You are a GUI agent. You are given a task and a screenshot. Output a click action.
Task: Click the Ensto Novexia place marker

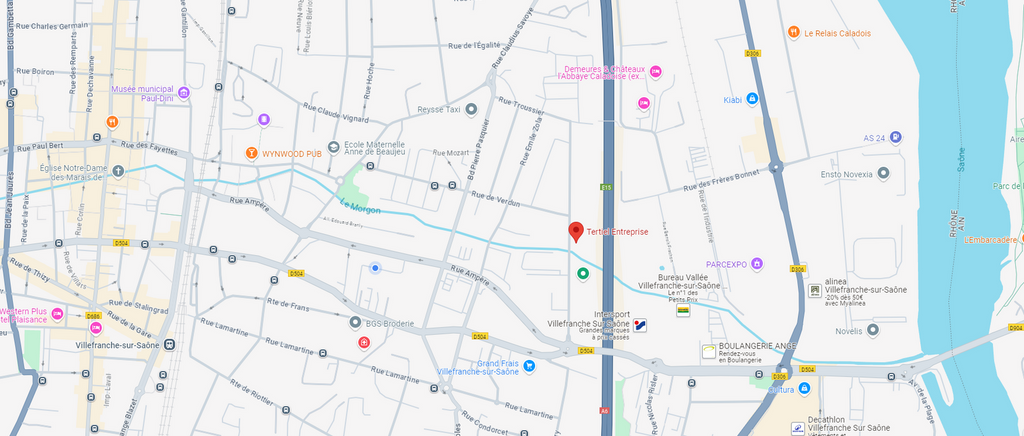point(883,174)
